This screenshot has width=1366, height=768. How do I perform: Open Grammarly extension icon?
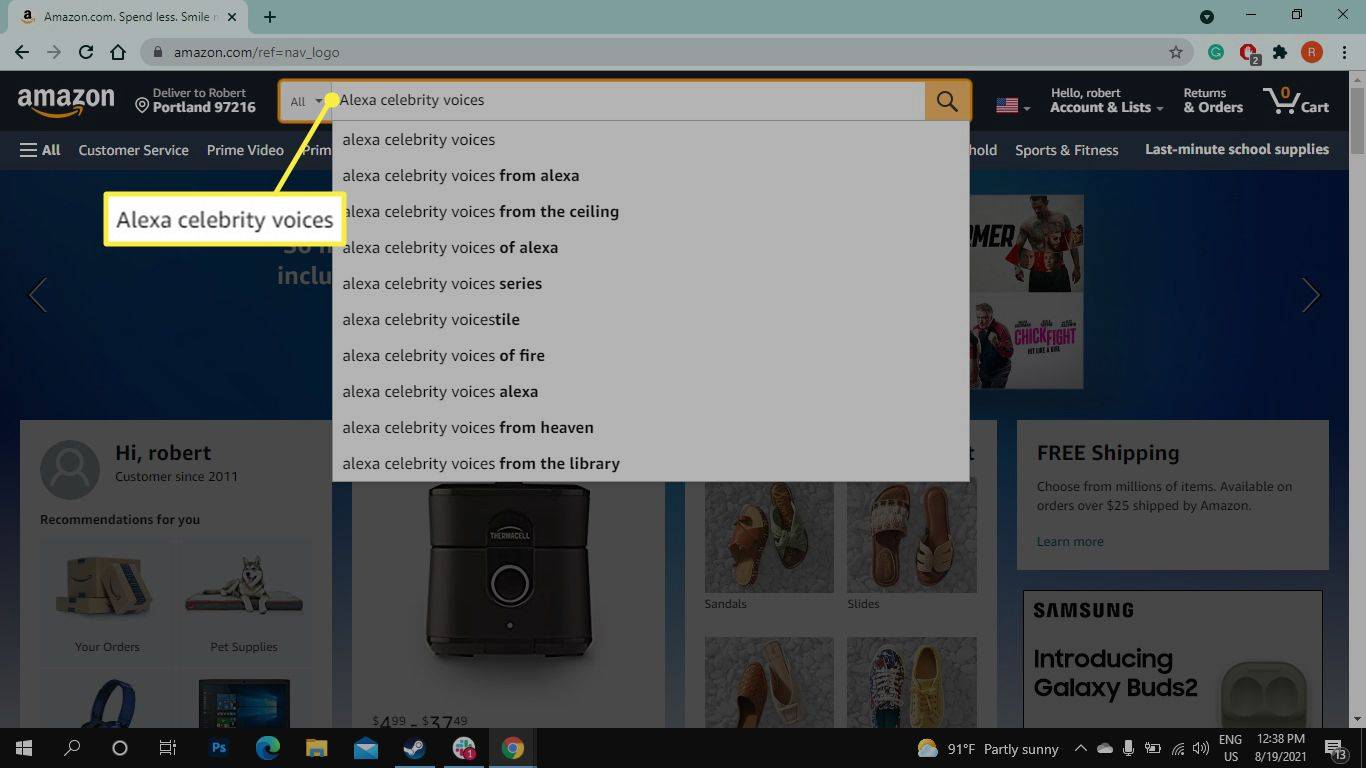[1216, 52]
